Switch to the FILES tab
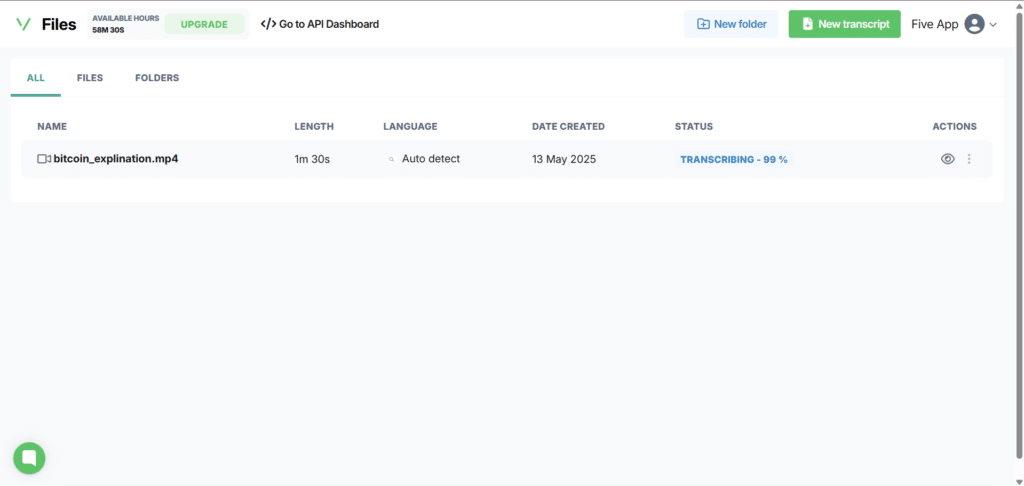Viewport: 1024px width, 486px height. (x=90, y=78)
